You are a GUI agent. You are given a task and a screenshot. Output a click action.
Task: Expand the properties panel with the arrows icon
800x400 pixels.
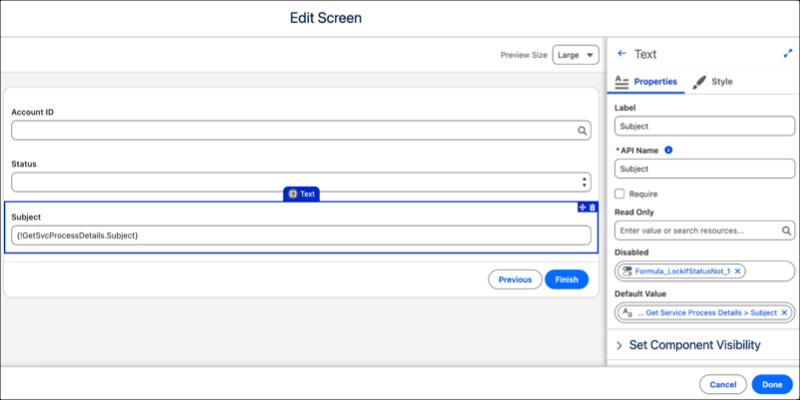click(x=788, y=54)
